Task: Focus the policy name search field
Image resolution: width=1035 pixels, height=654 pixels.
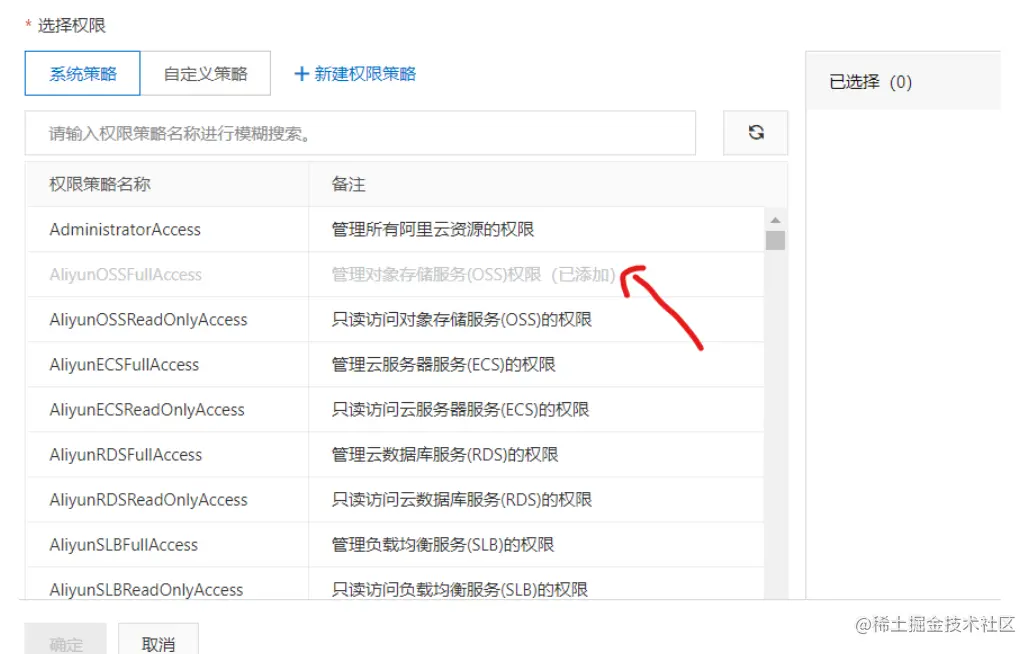Action: pyautogui.click(x=360, y=133)
